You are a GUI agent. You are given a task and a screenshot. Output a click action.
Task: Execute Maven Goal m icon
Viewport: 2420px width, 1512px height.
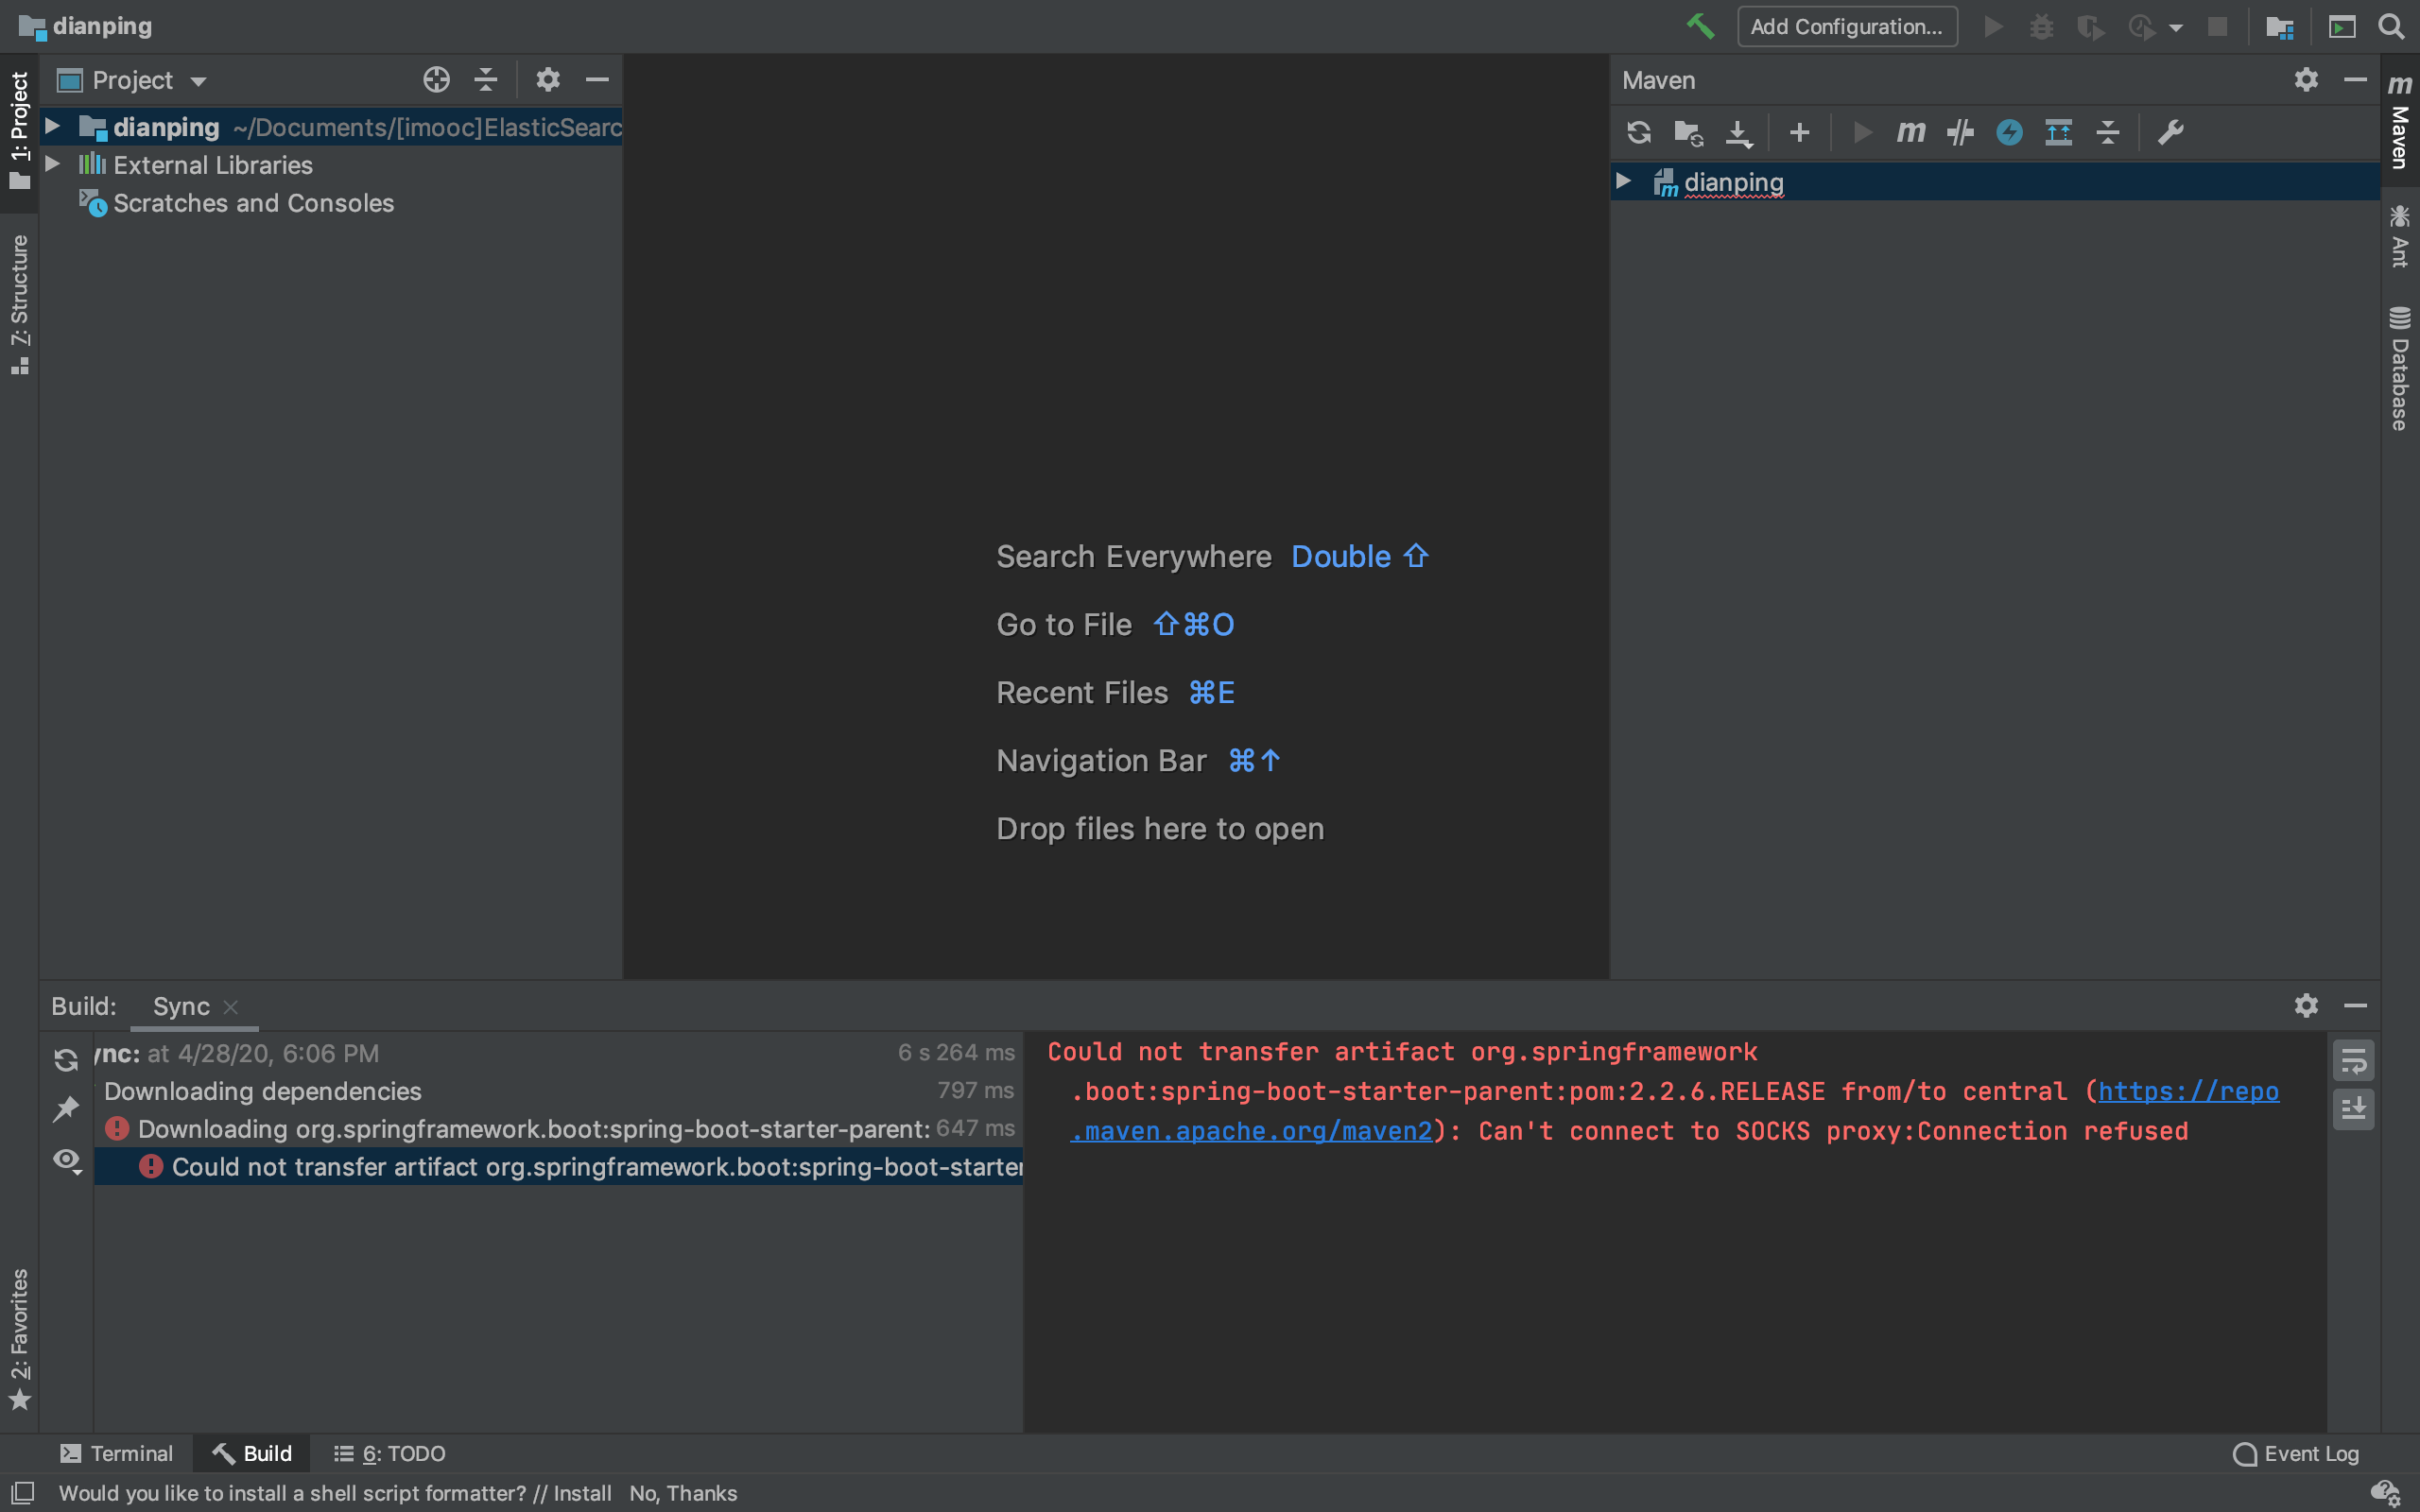pyautogui.click(x=1910, y=132)
